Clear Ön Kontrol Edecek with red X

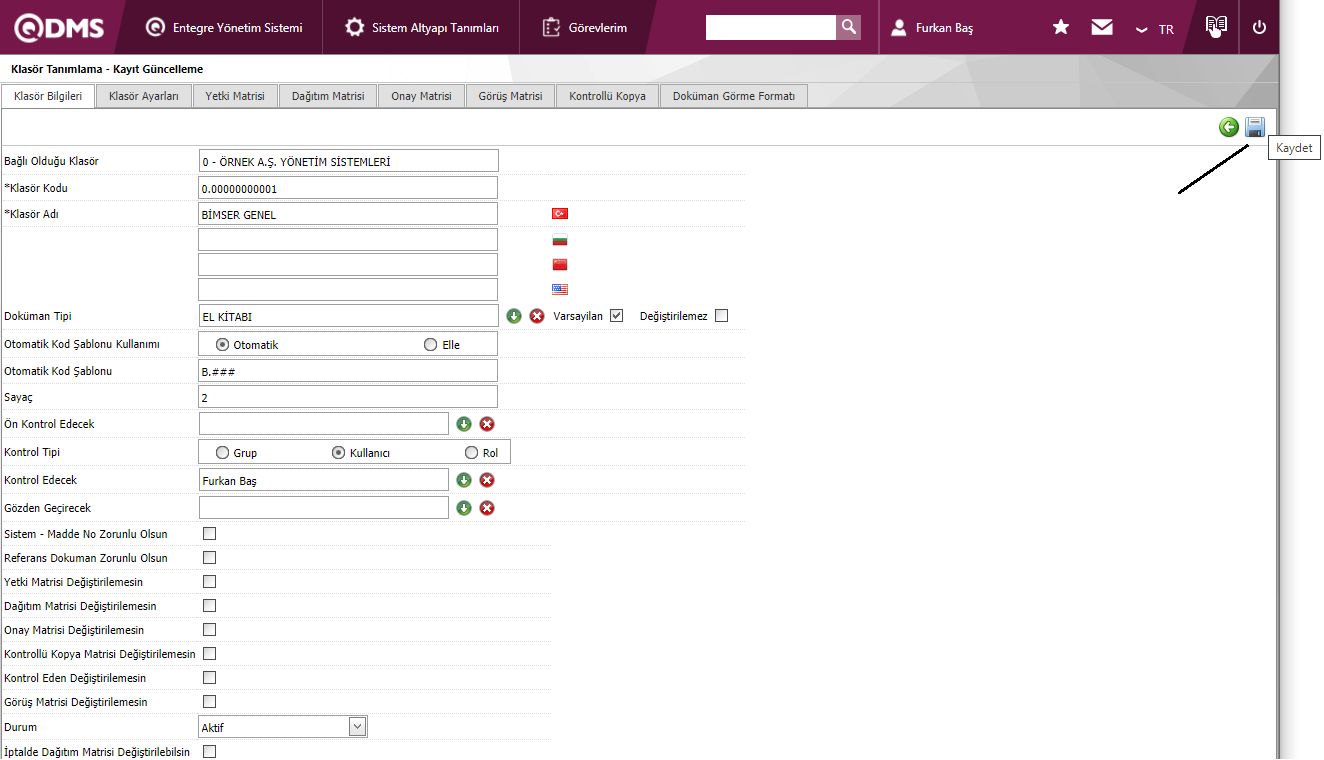[x=487, y=424]
